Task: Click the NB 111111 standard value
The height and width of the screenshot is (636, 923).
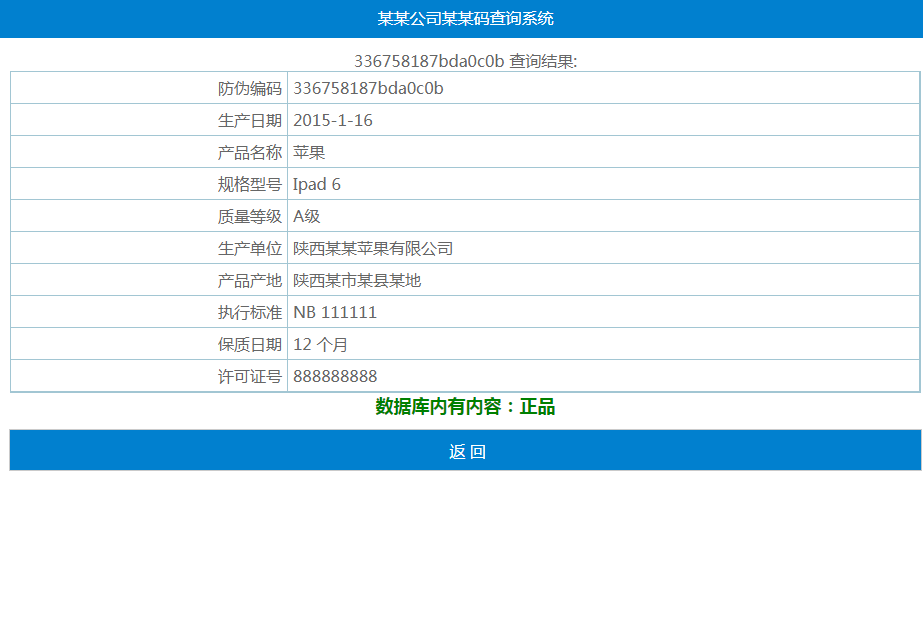Action: click(x=335, y=312)
